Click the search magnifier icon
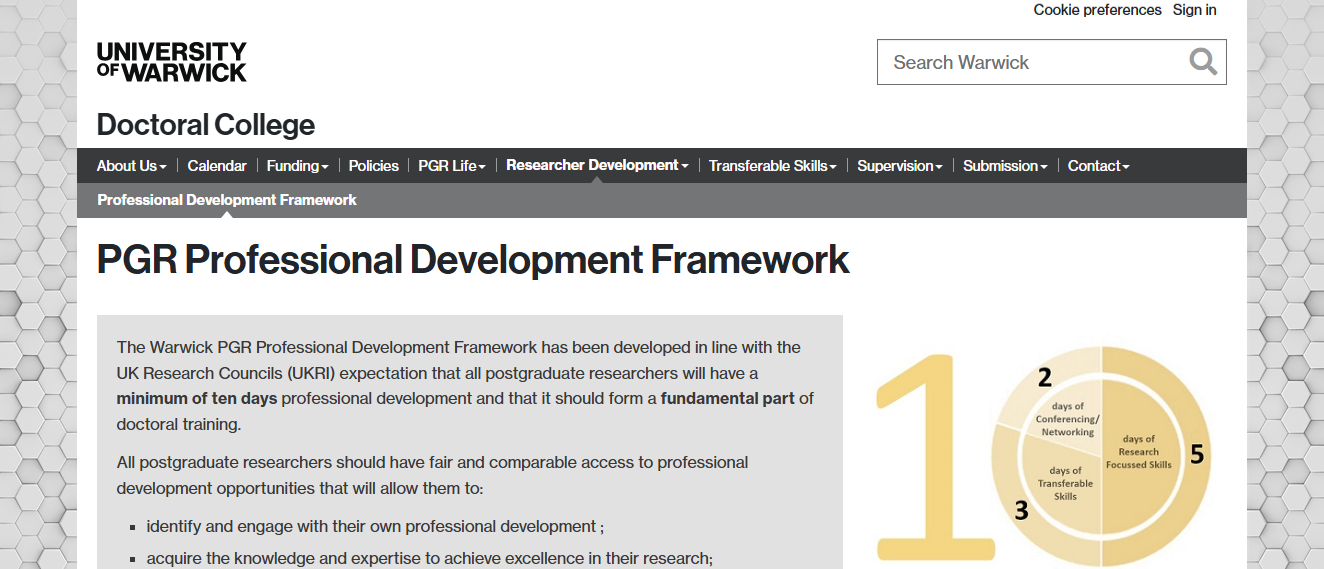The width and height of the screenshot is (1324, 569). pyautogui.click(x=1203, y=62)
